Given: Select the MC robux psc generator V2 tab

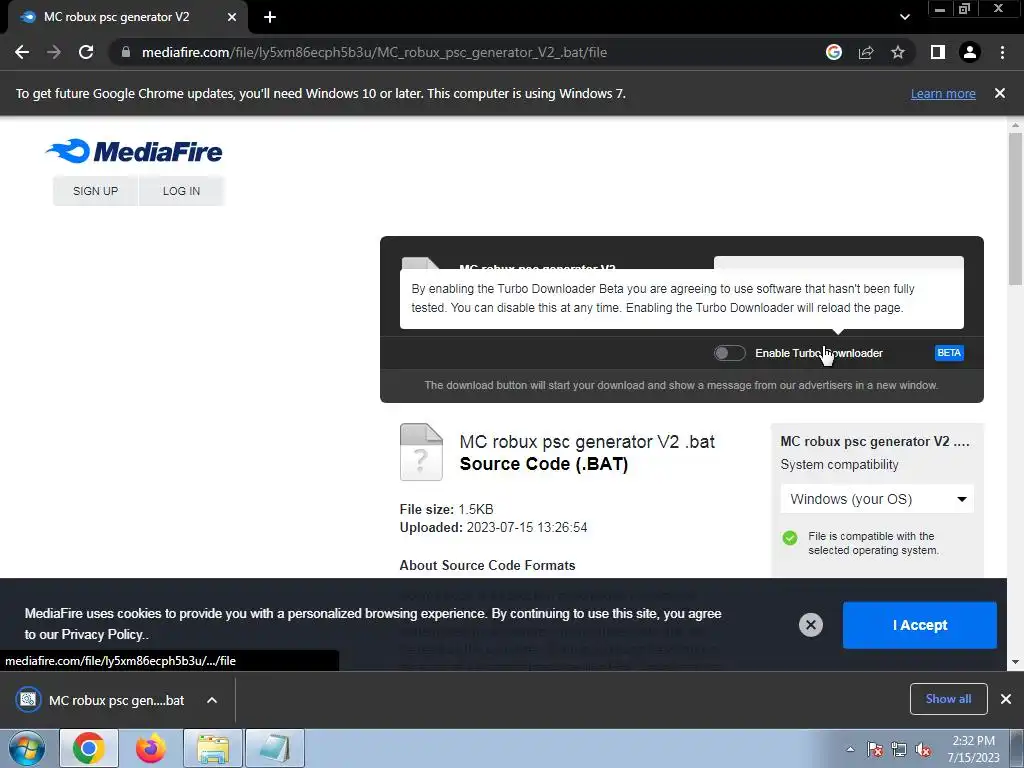Looking at the screenshot, I should [x=128, y=17].
